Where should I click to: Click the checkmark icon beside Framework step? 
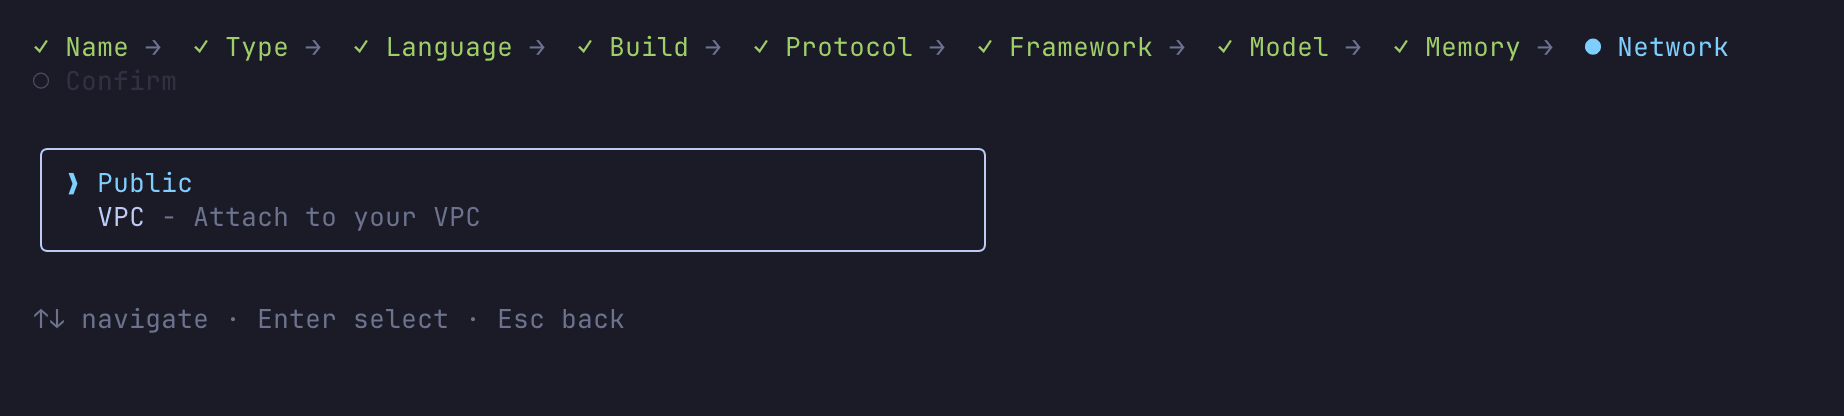[985, 47]
